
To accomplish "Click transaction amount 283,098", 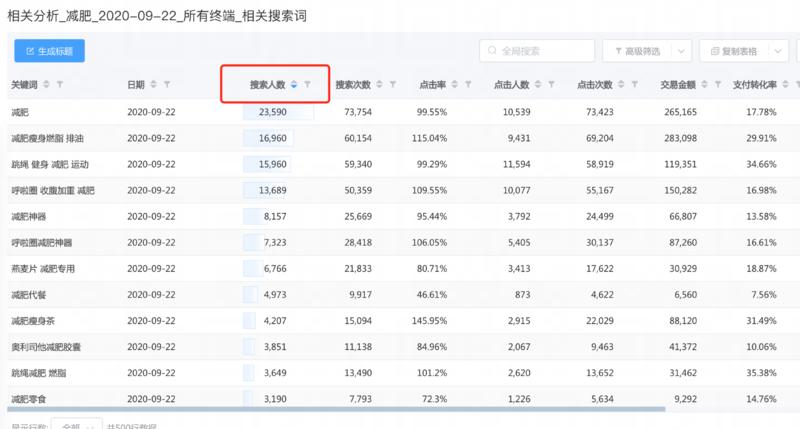I will [x=681, y=138].
